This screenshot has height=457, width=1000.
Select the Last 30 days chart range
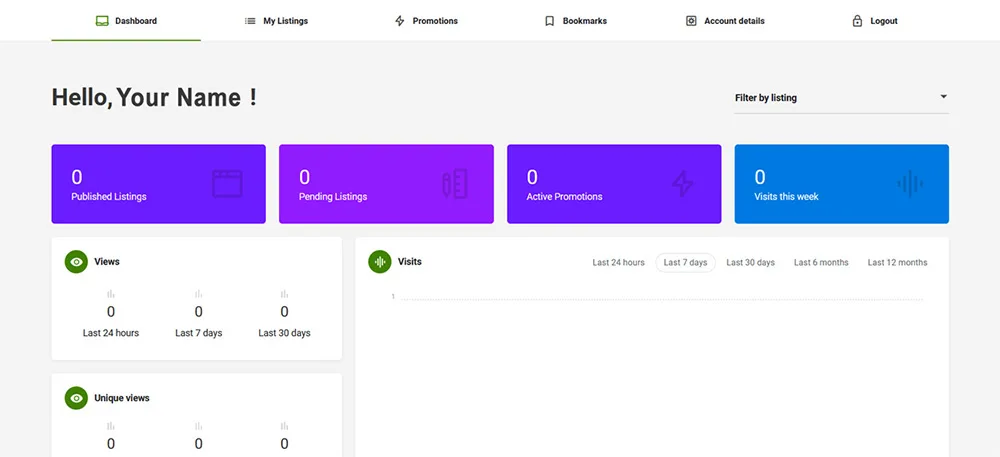click(x=750, y=263)
